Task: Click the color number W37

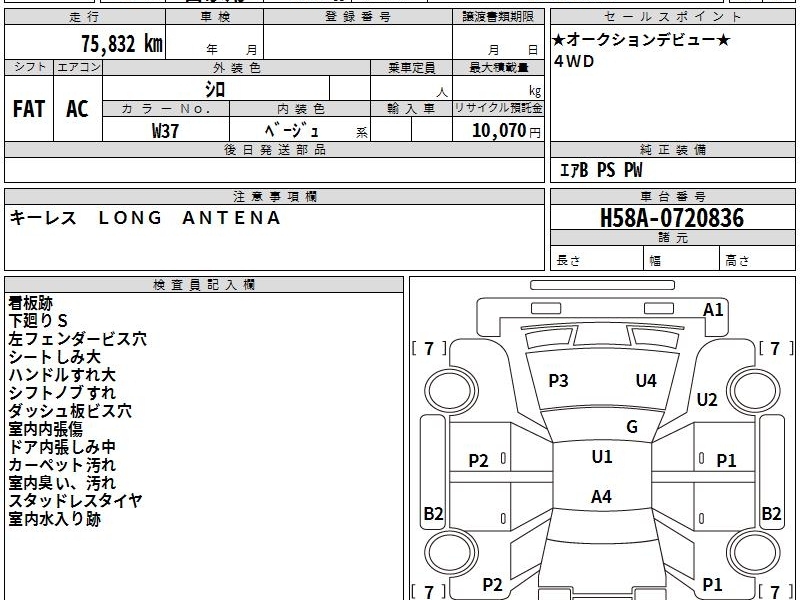Action: (x=165, y=131)
